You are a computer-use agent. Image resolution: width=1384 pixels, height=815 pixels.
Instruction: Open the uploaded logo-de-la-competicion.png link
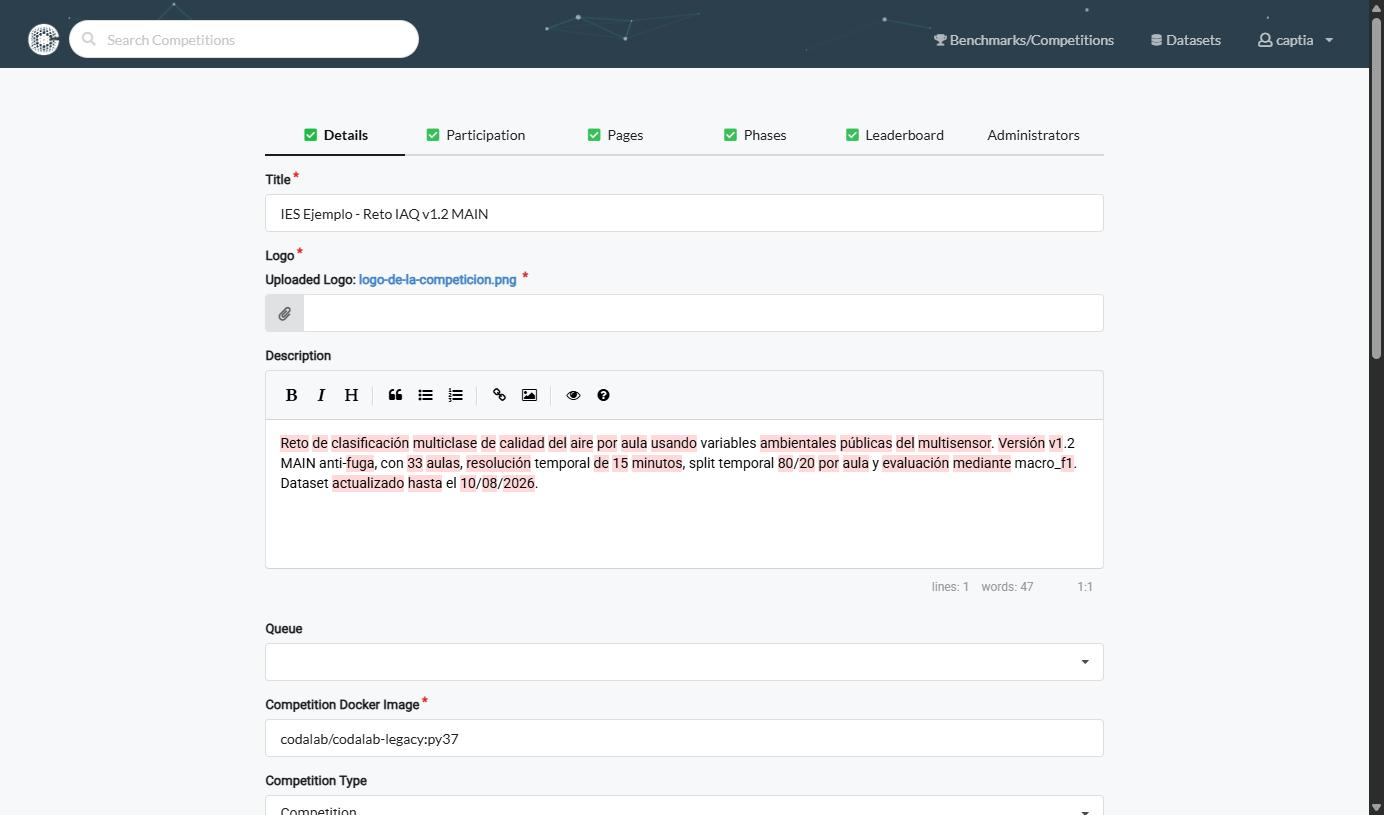438,280
